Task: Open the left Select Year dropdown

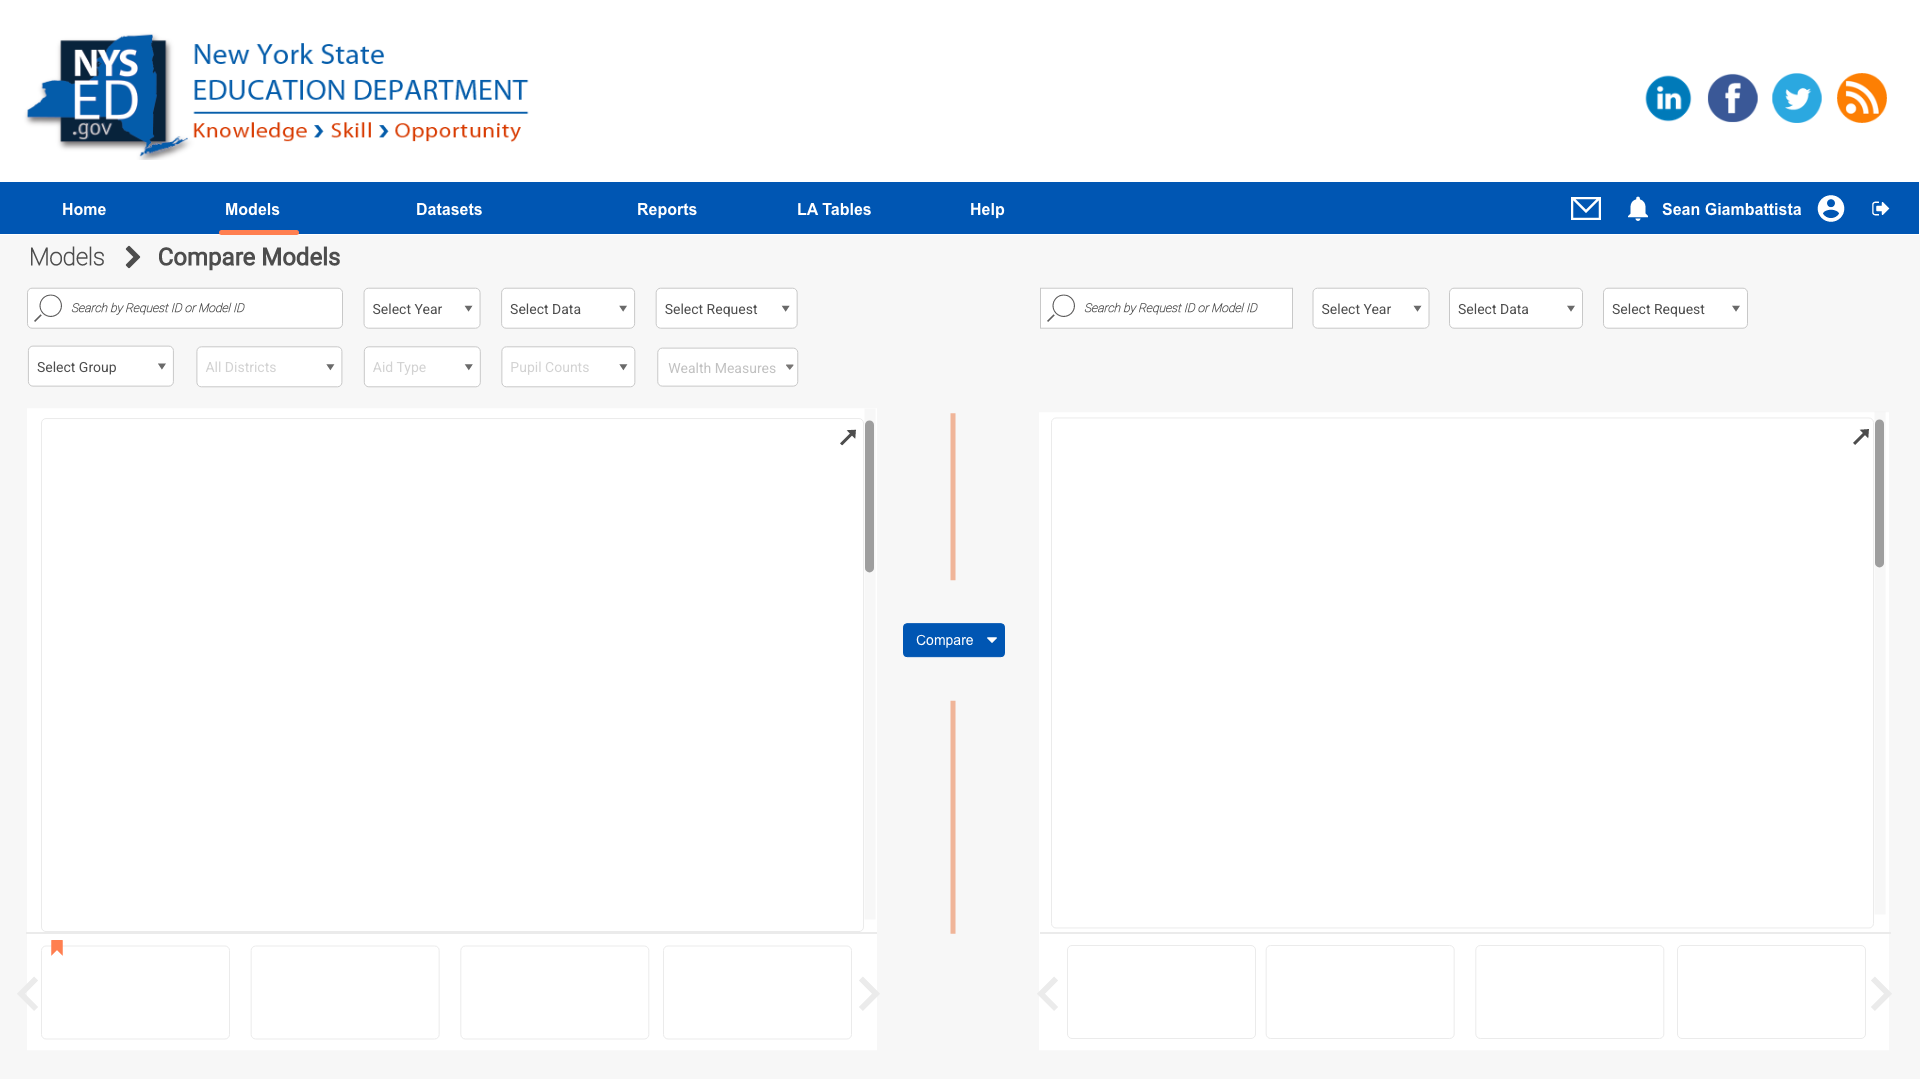Action: (421, 309)
